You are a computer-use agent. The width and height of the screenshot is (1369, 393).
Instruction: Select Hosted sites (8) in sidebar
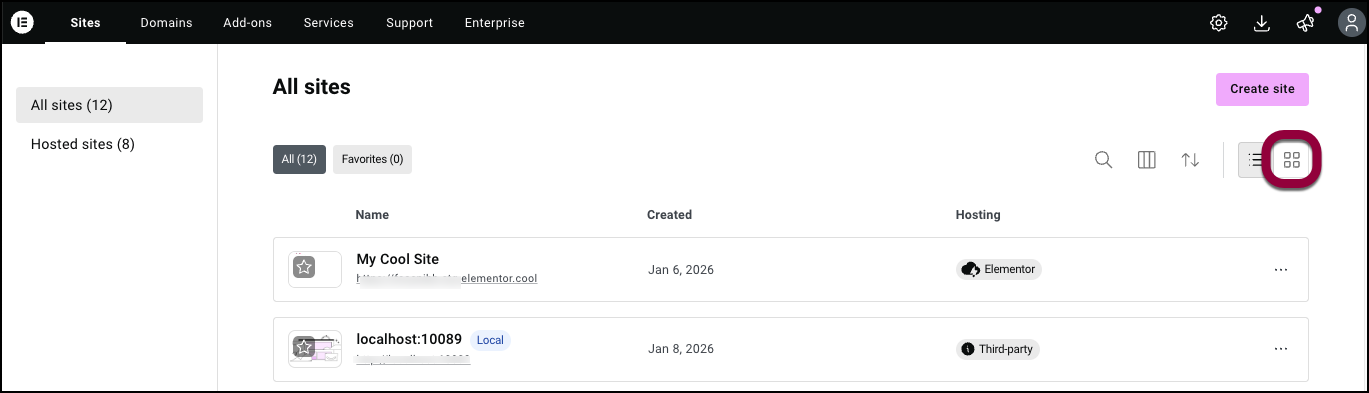click(x=109, y=144)
